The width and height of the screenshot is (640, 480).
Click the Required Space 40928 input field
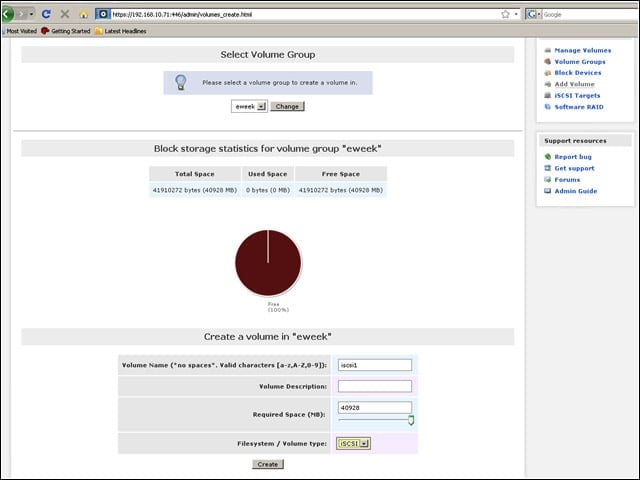pyautogui.click(x=375, y=408)
